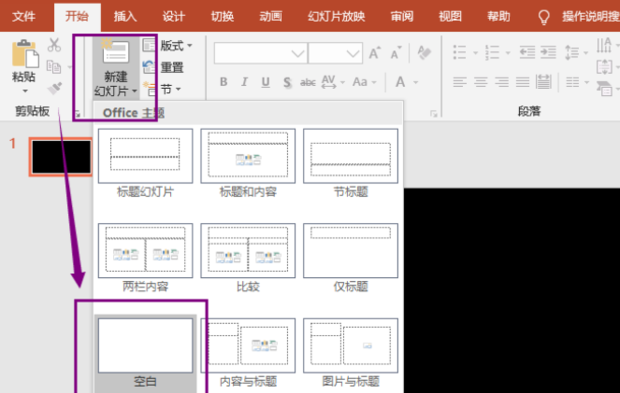
Task: Click the Format Painter brush icon
Action: pyautogui.click(x=55, y=88)
